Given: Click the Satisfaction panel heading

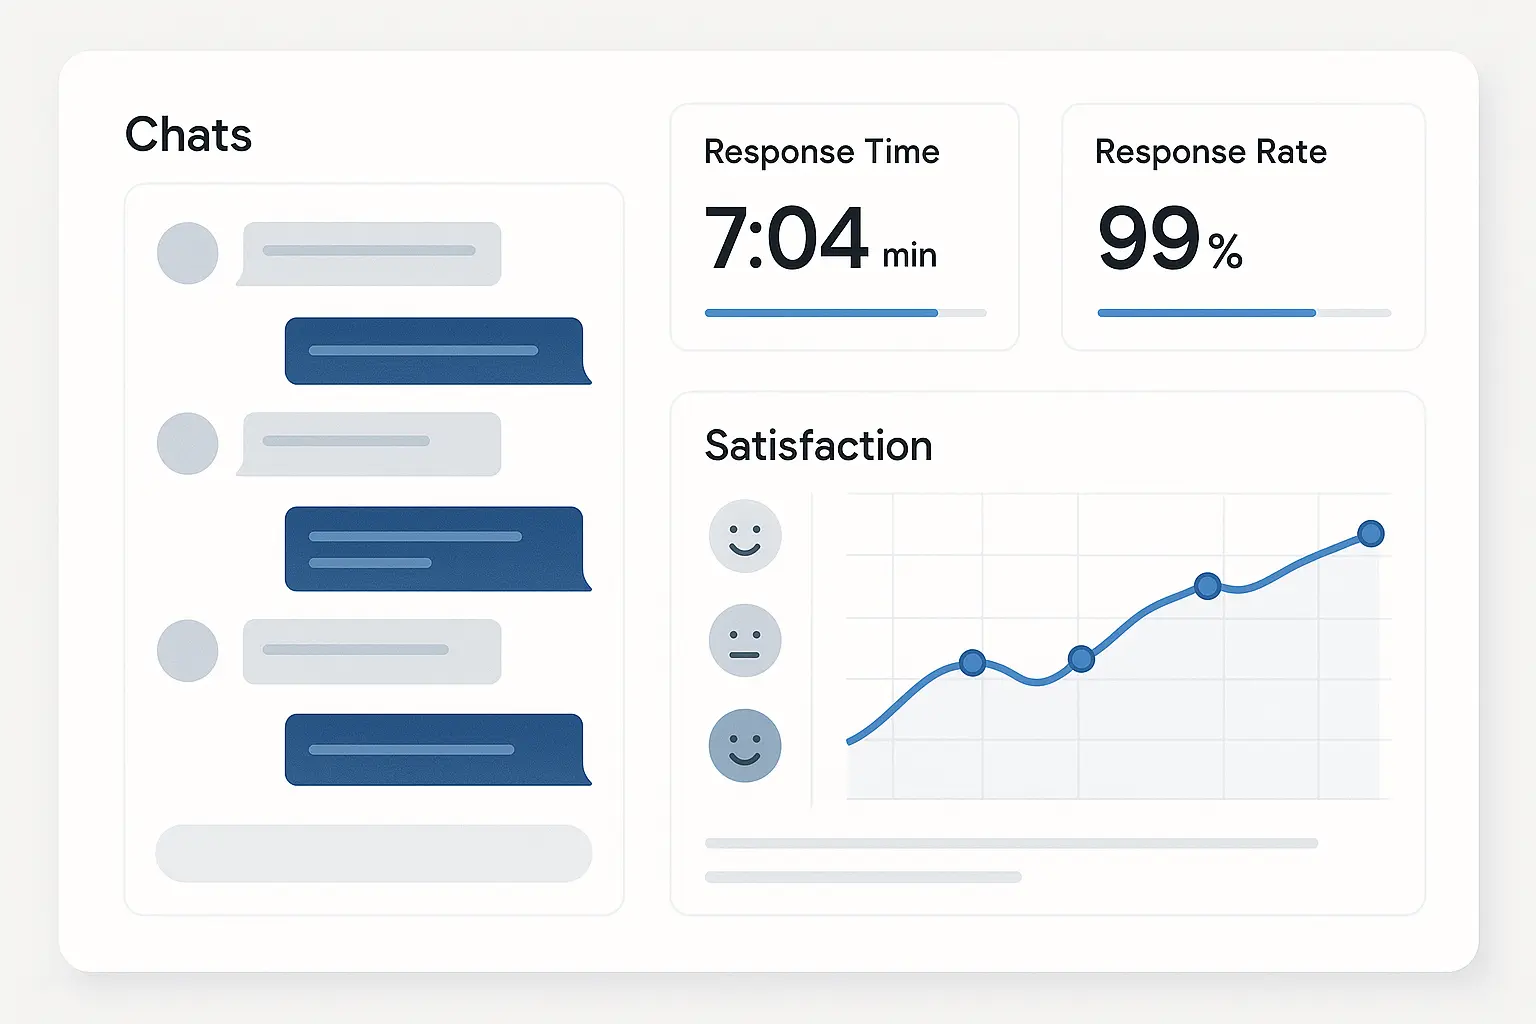Looking at the screenshot, I should tap(818, 446).
